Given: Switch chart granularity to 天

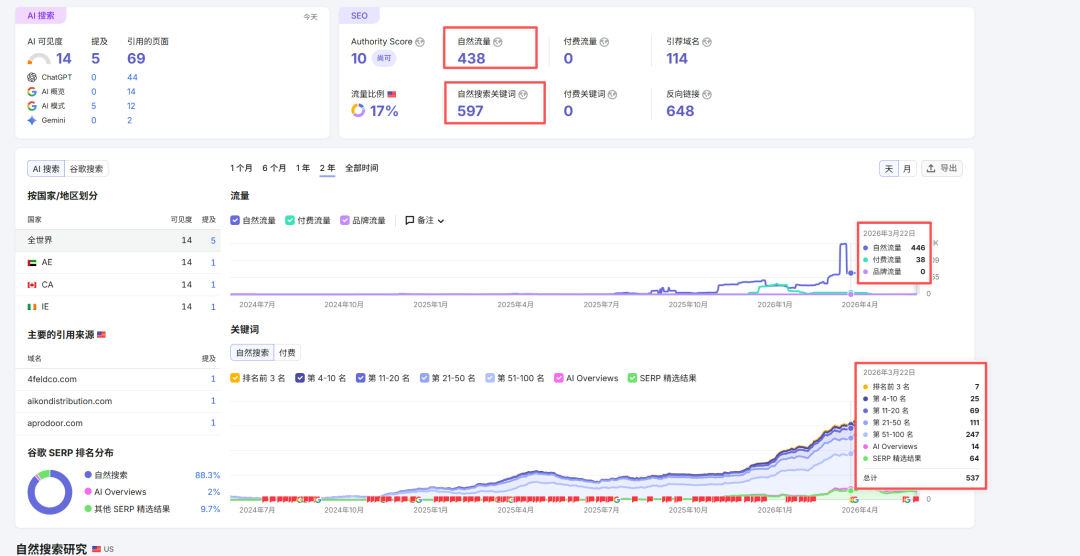Looking at the screenshot, I should pos(889,169).
